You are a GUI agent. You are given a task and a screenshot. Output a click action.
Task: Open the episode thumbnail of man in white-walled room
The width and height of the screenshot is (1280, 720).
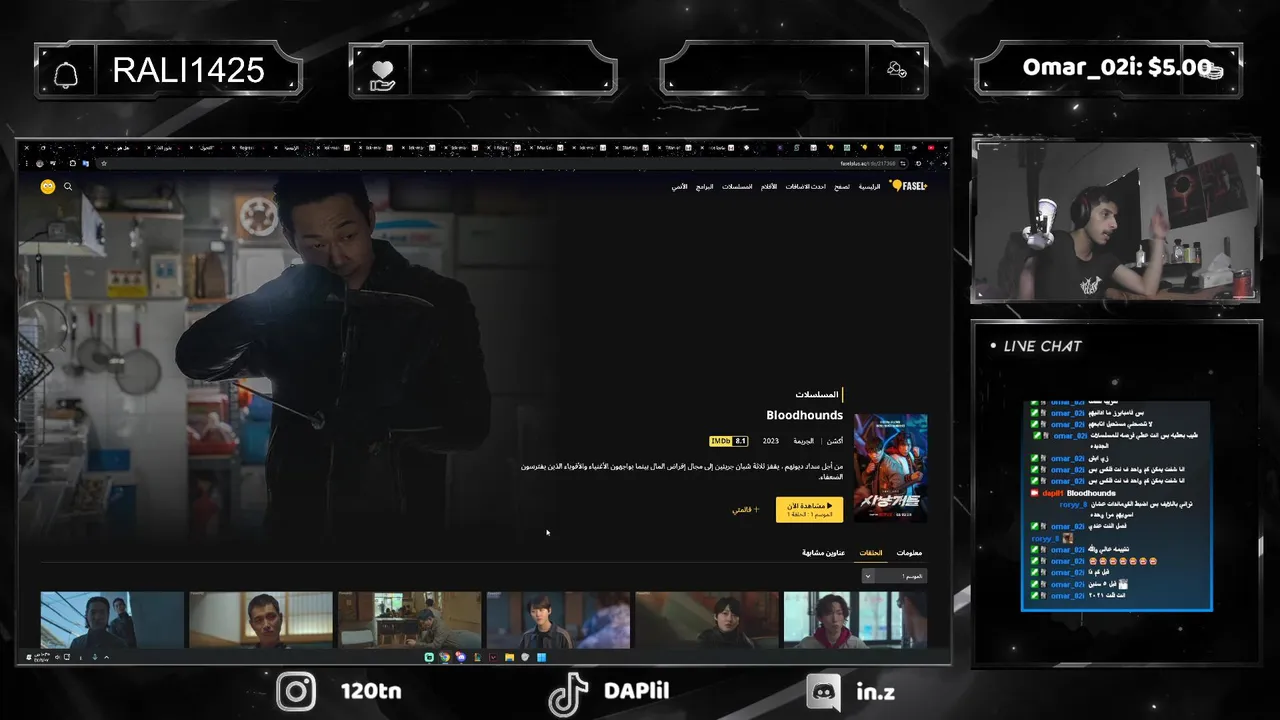[x=260, y=620]
